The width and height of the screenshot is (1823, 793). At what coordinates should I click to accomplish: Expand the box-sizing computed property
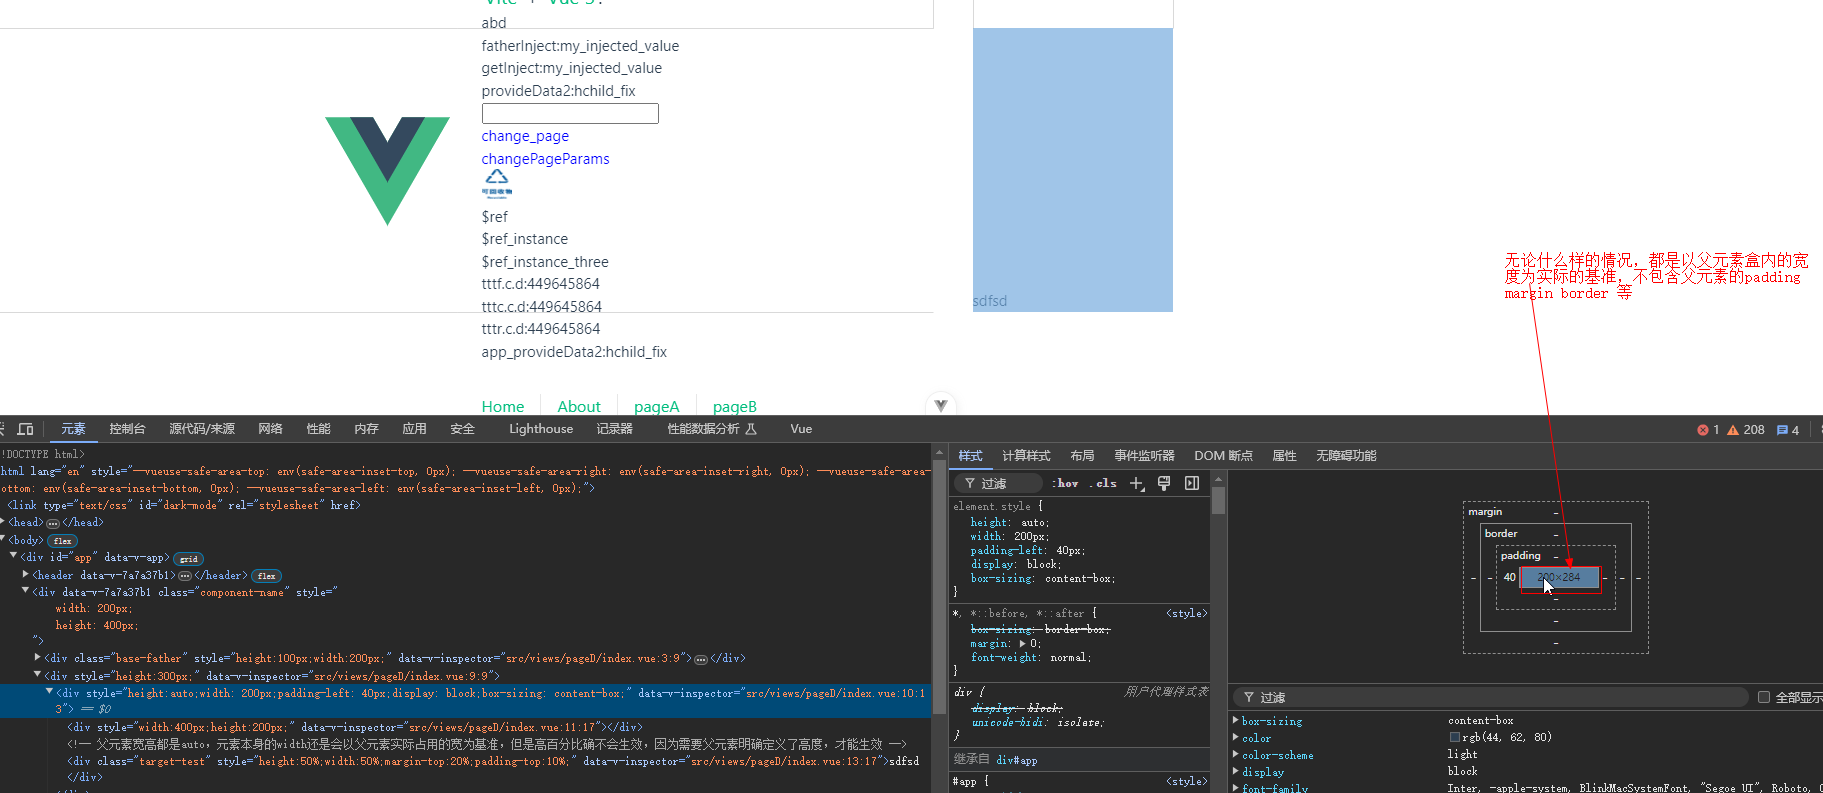1236,720
